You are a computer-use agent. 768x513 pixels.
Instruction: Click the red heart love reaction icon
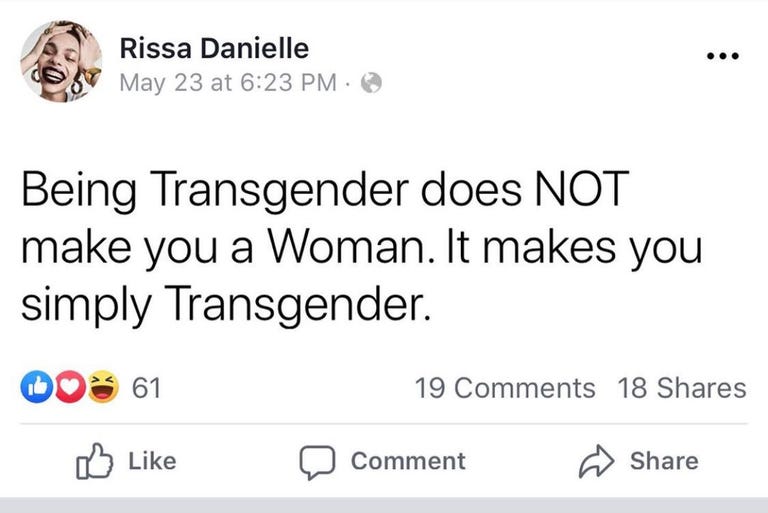click(x=70, y=387)
